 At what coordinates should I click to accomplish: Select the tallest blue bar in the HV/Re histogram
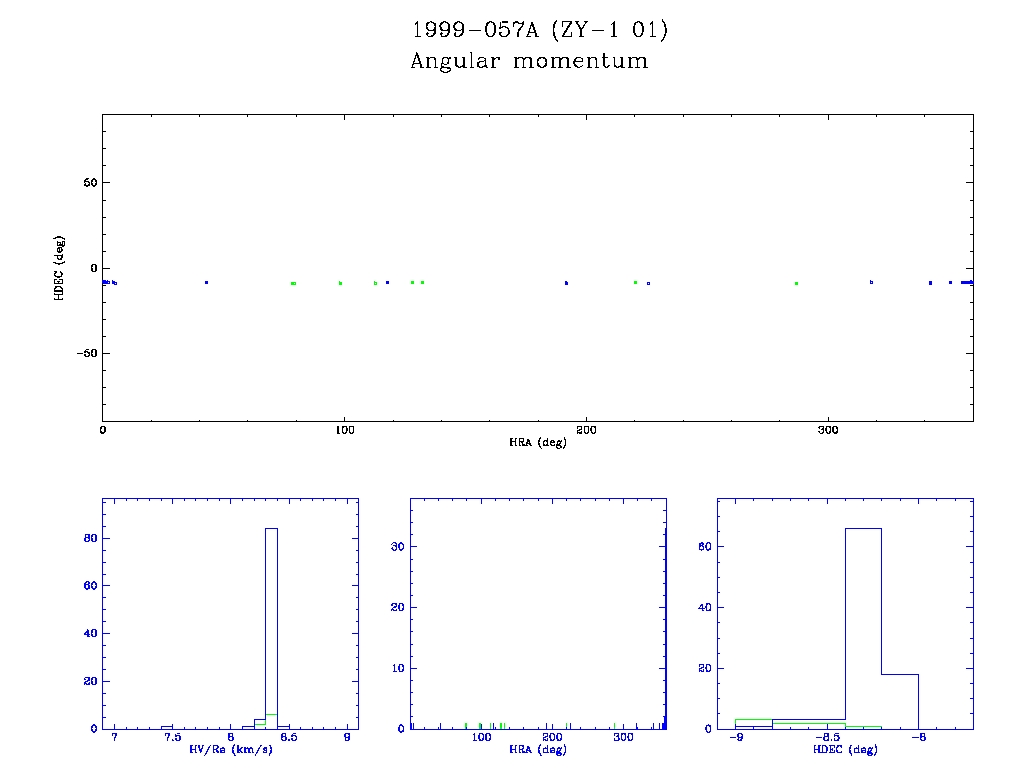[271, 628]
